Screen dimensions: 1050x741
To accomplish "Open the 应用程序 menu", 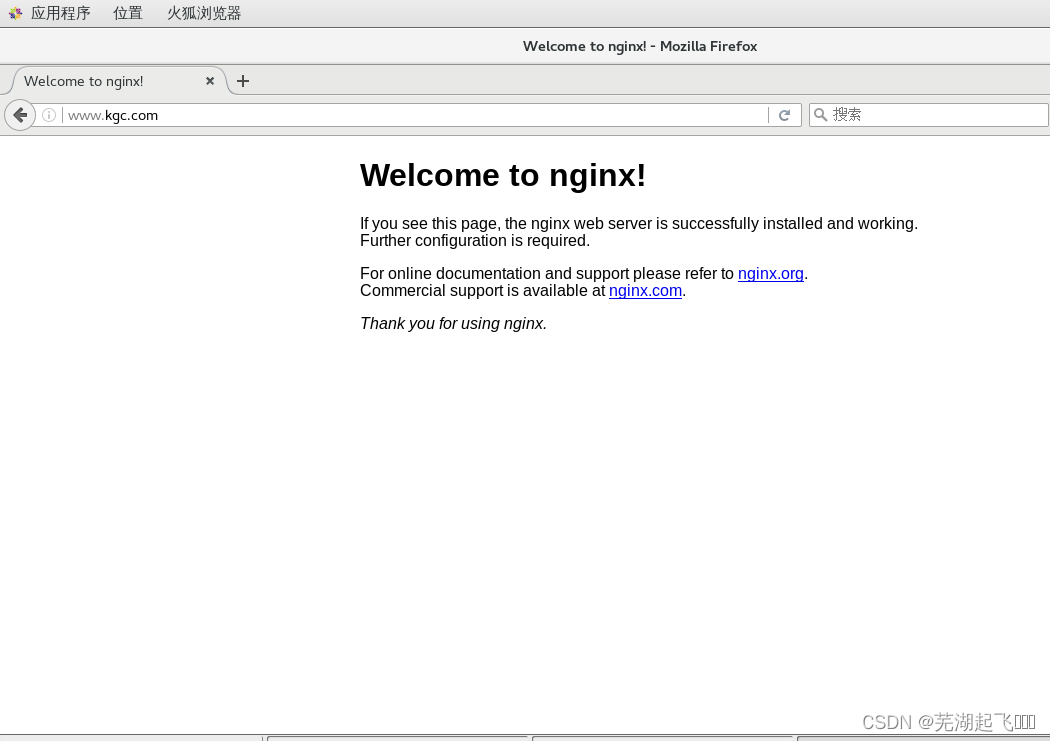I will tap(60, 13).
